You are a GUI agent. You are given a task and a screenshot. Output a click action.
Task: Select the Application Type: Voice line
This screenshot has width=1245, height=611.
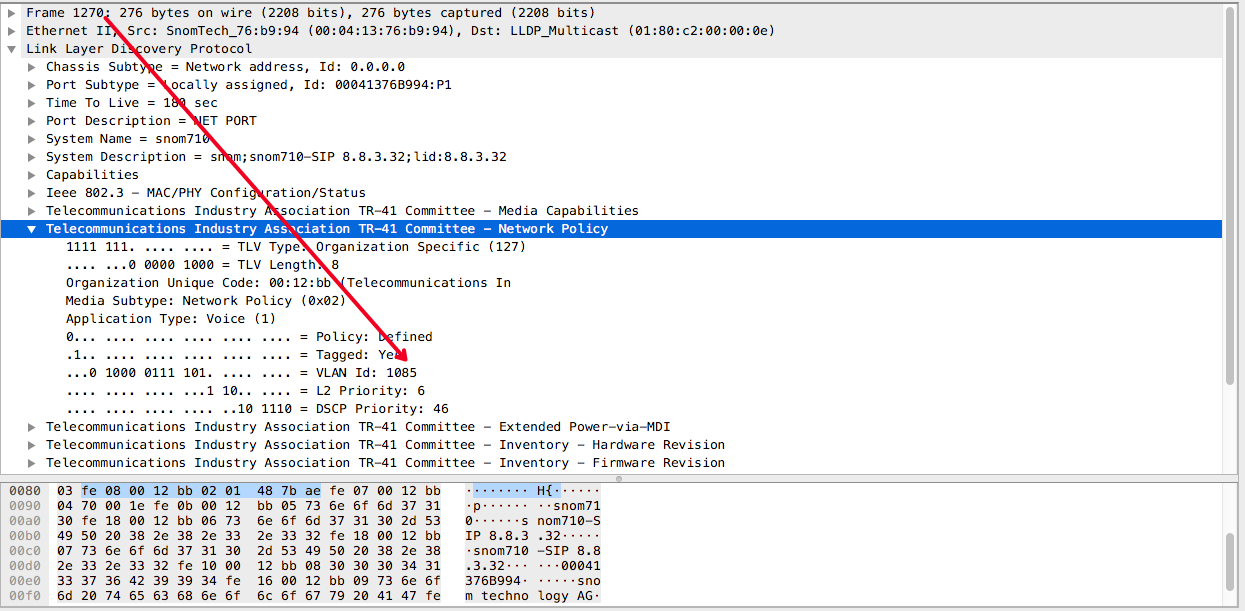[170, 318]
